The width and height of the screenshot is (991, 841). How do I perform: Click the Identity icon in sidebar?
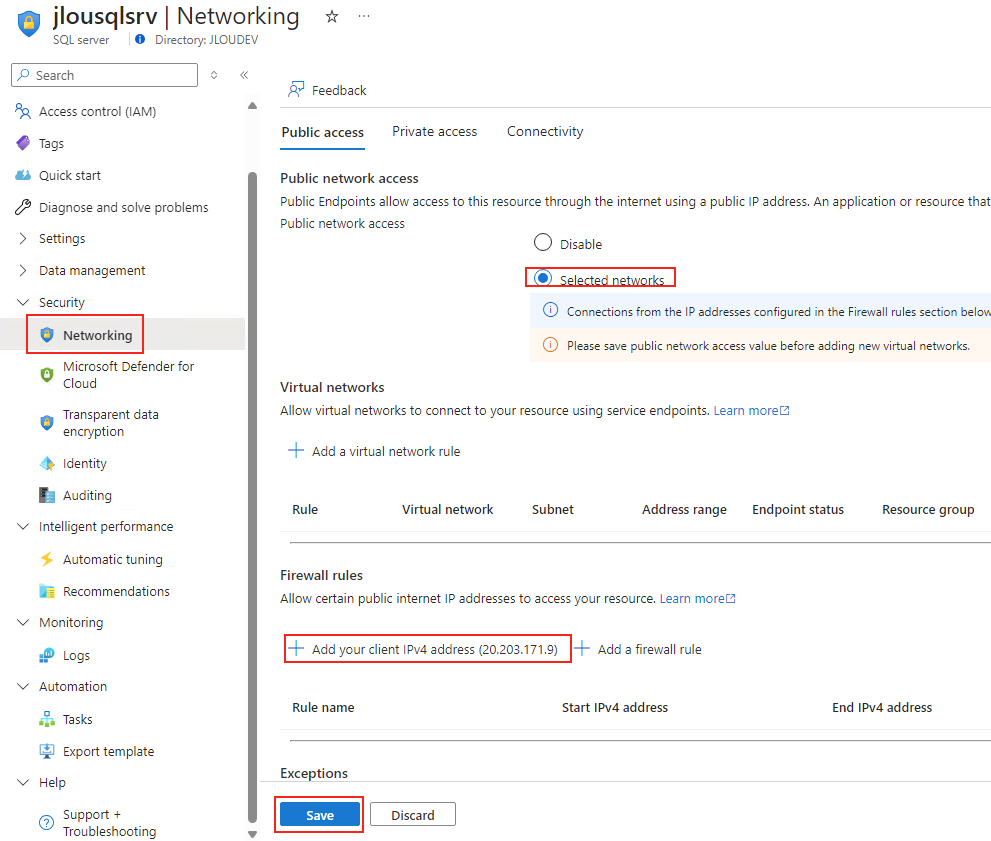[x=47, y=464]
